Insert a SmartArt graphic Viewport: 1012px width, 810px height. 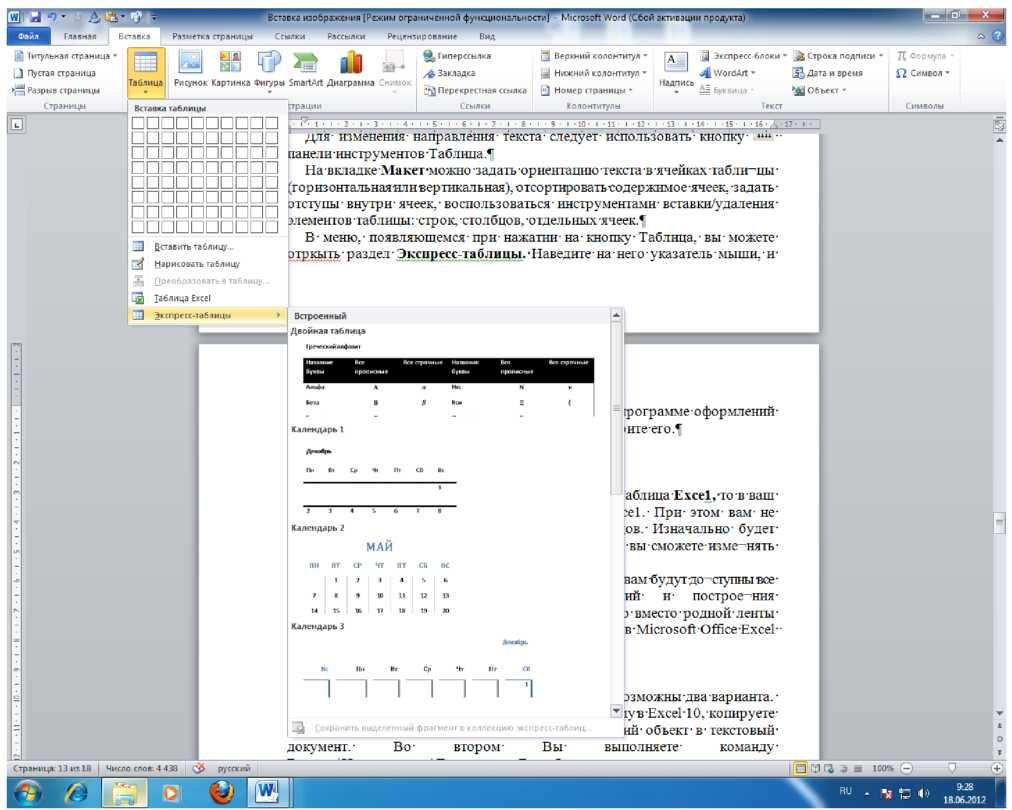305,70
